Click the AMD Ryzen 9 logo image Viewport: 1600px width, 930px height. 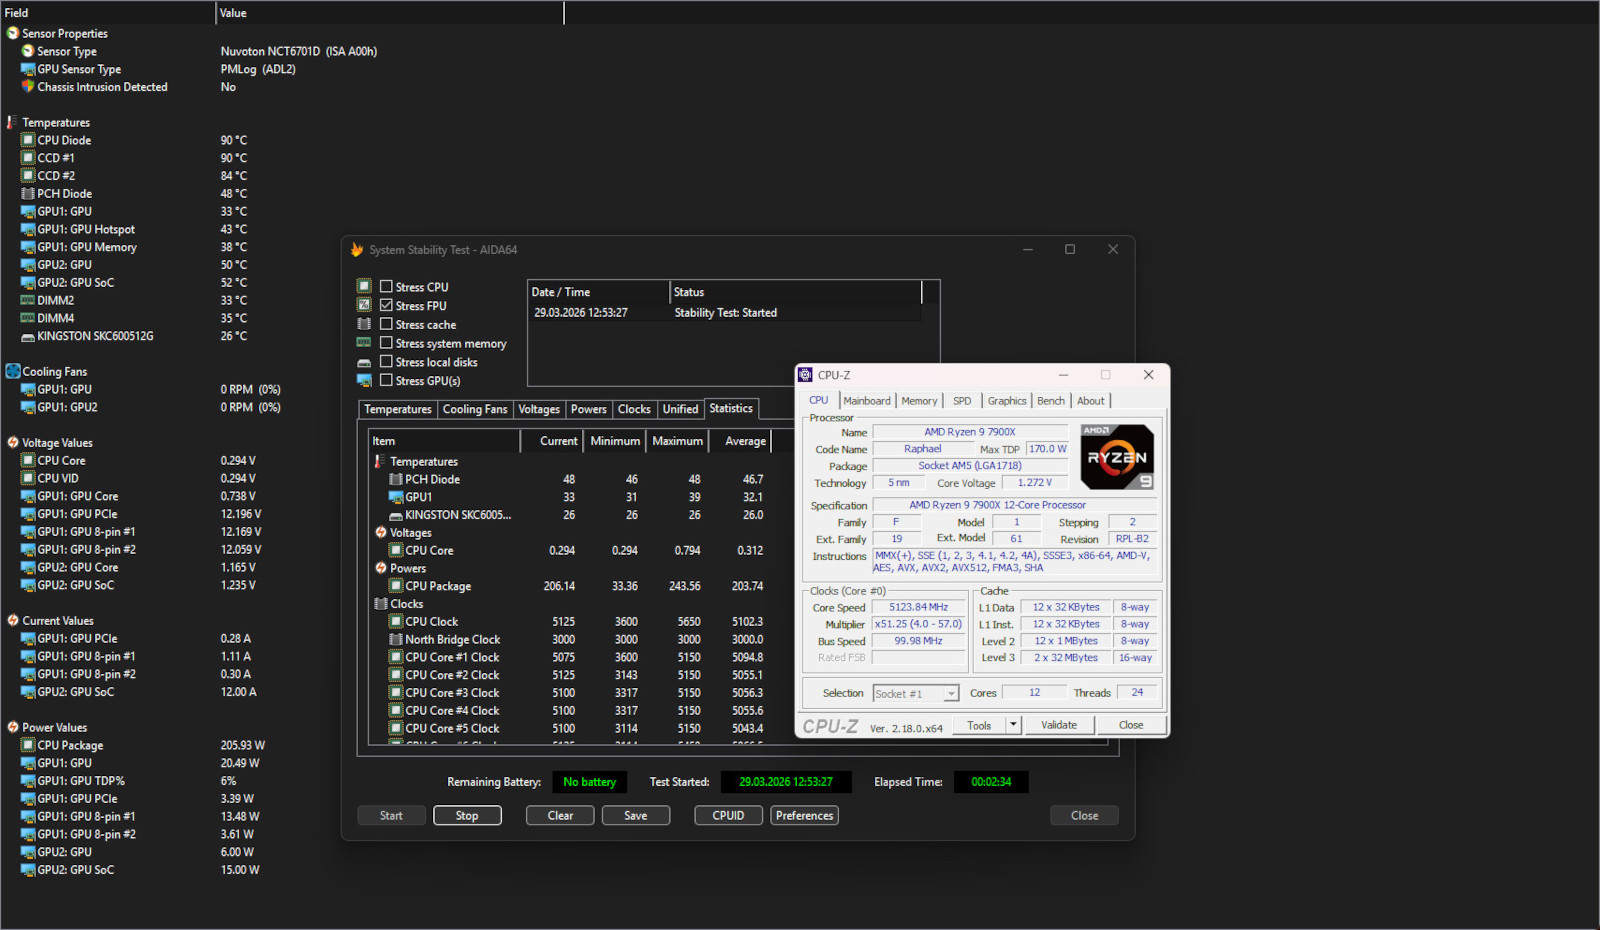[x=1117, y=457]
